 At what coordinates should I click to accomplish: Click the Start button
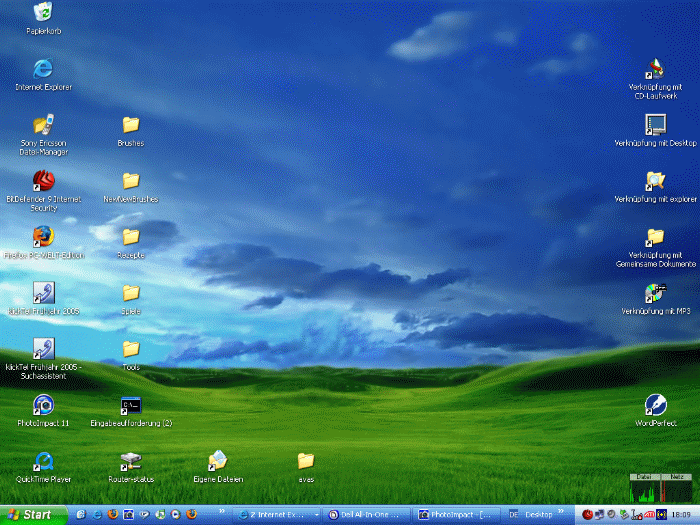34,515
